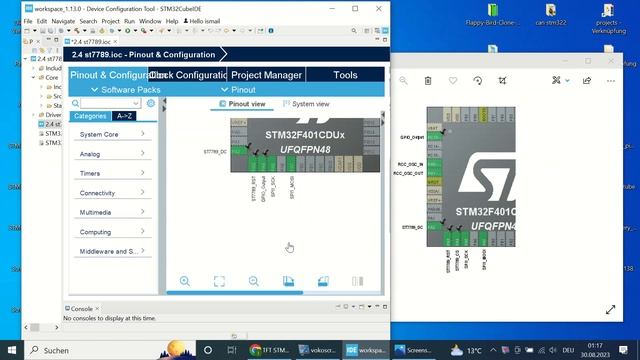Show the A->Z peripheral list

coord(124,116)
